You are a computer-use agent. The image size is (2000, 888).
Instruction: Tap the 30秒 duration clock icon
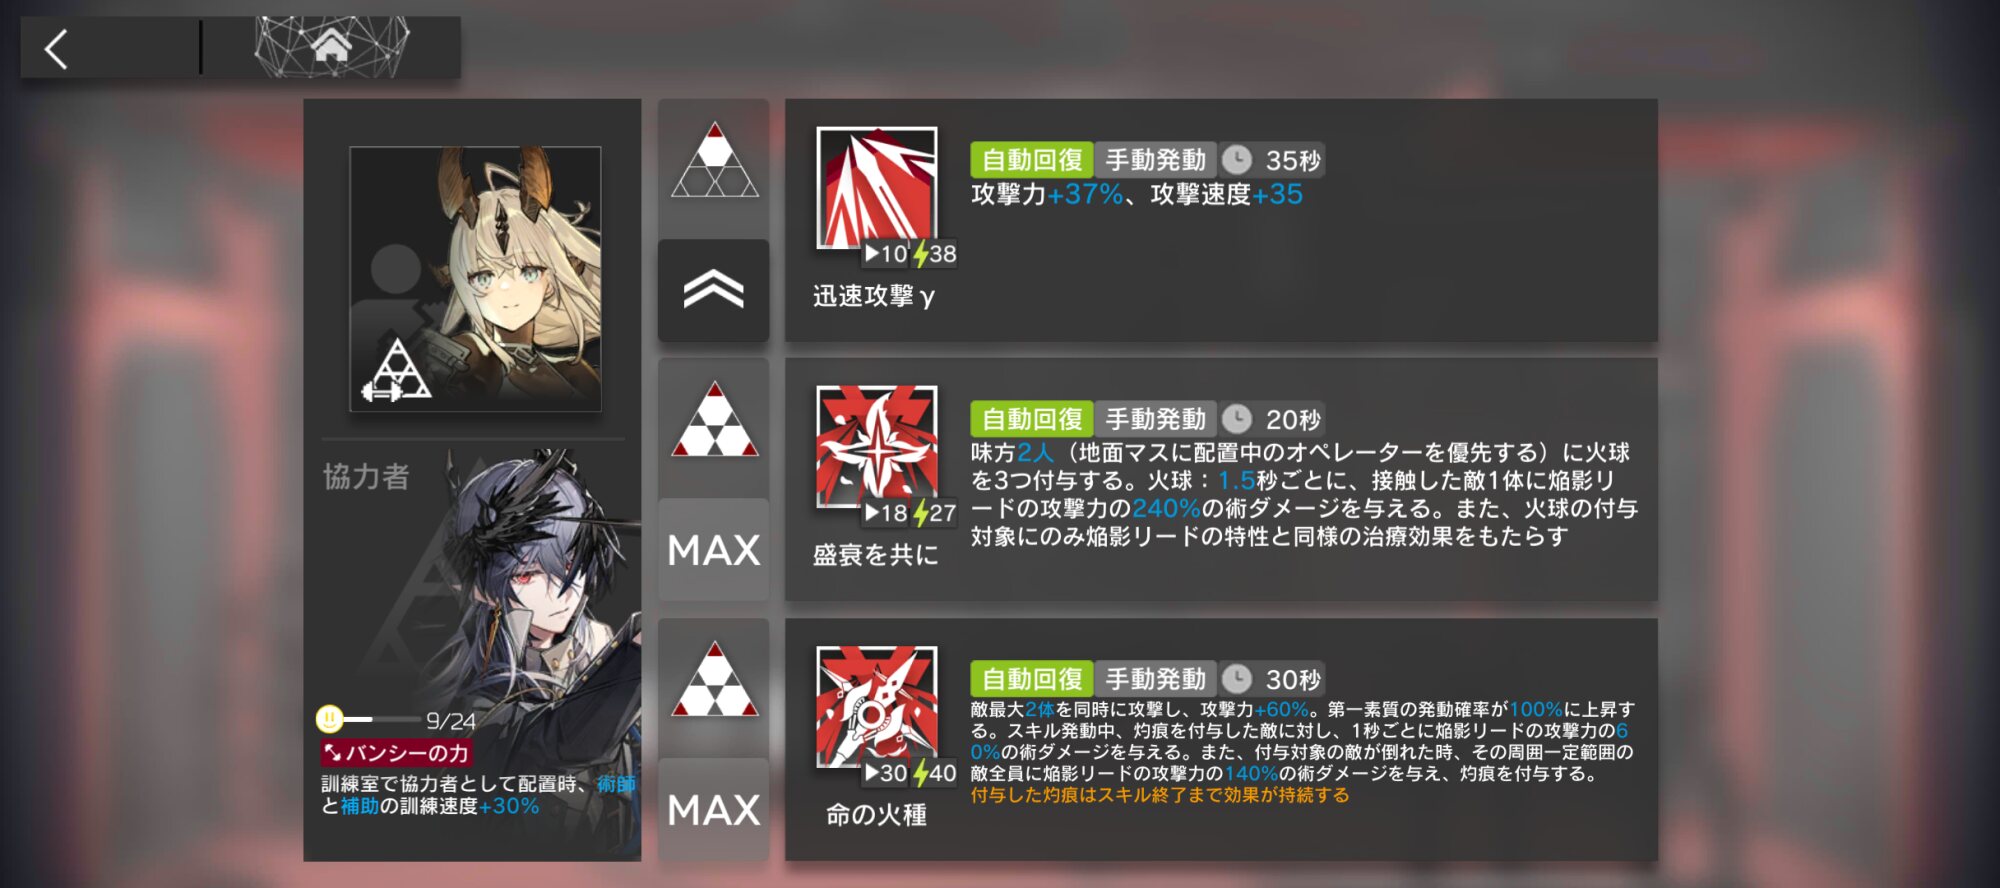[x=1237, y=679]
